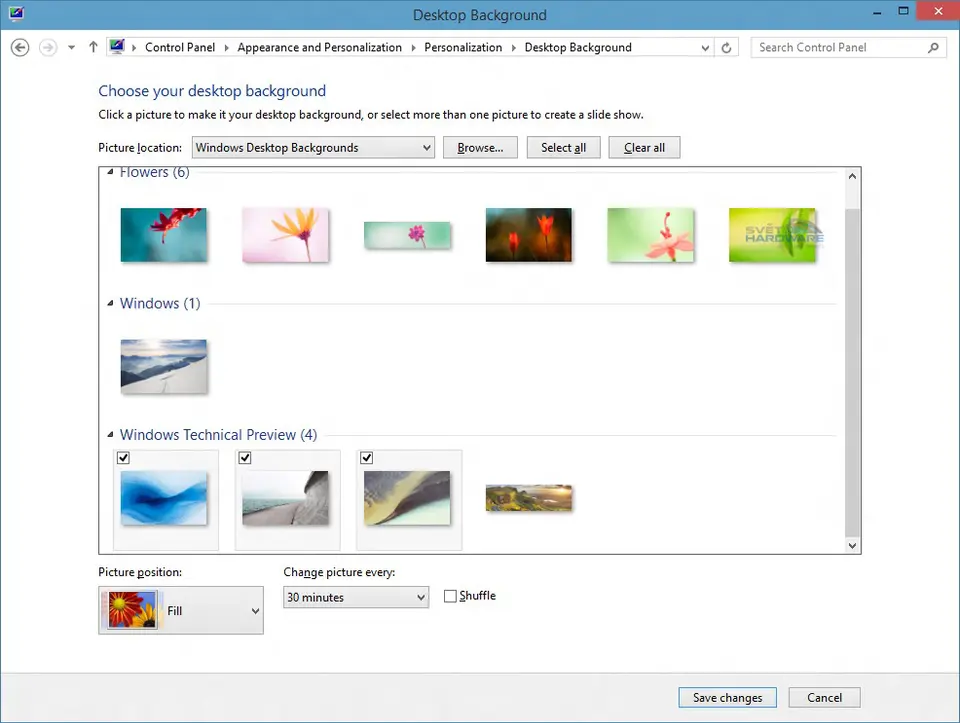960x723 pixels.
Task: Open the Picture location dropdown
Action: point(313,147)
